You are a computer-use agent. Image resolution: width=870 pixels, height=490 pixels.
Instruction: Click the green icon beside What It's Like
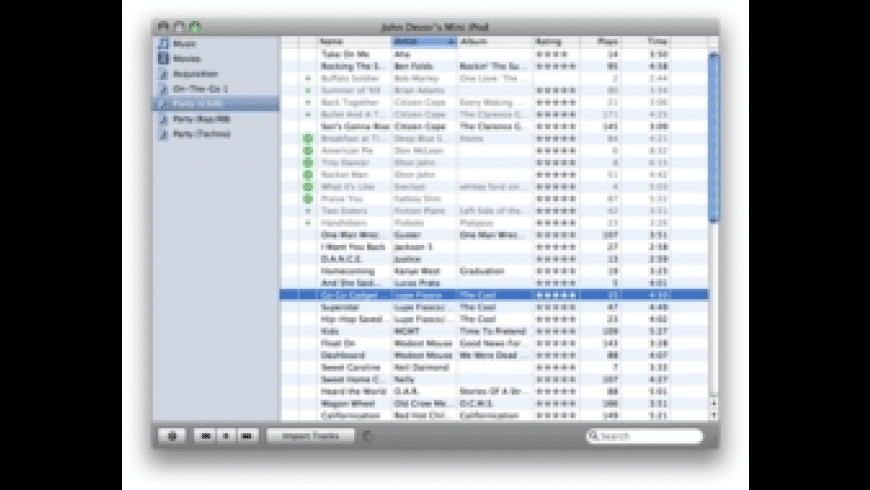pyautogui.click(x=308, y=186)
